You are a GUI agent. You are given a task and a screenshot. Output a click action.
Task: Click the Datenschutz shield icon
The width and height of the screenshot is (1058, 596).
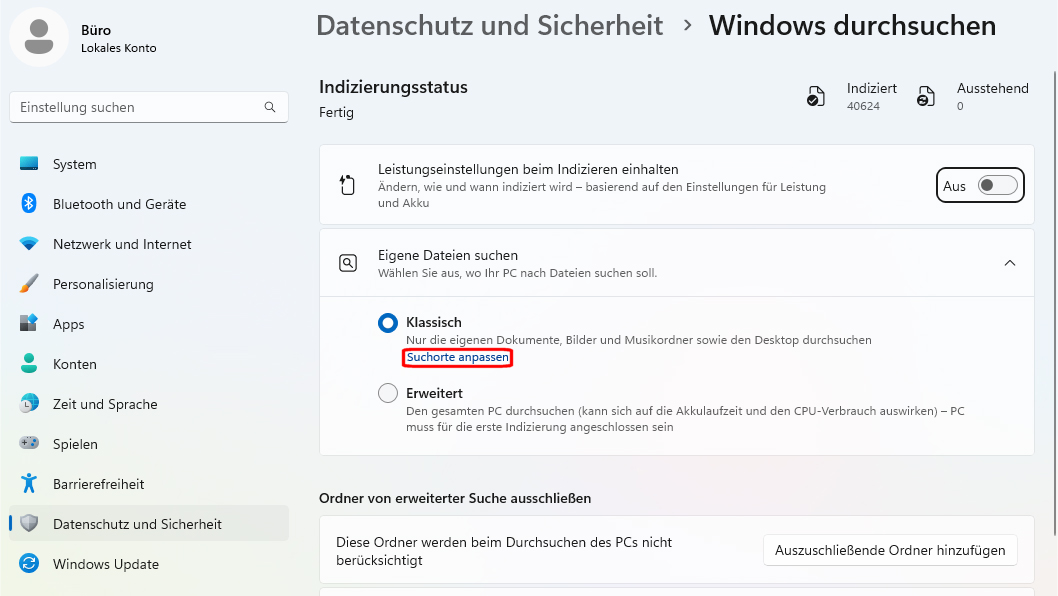click(x=29, y=523)
